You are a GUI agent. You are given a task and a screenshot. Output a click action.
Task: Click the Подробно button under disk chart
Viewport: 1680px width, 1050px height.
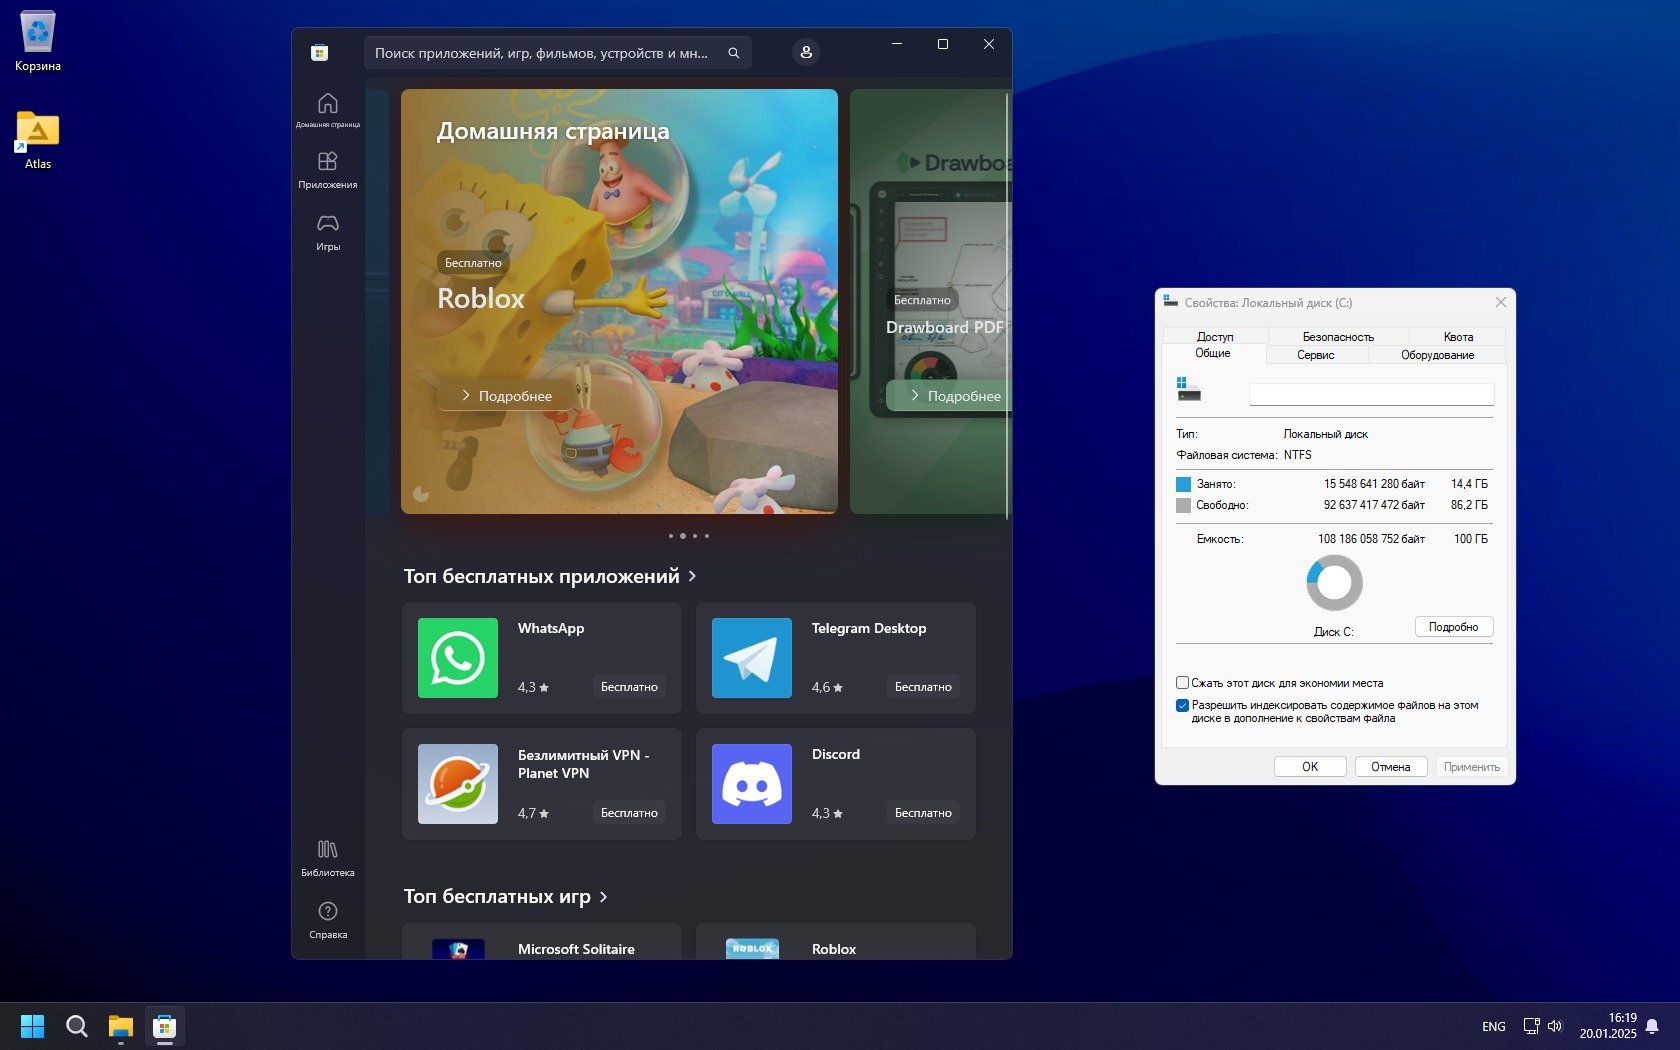(1453, 627)
